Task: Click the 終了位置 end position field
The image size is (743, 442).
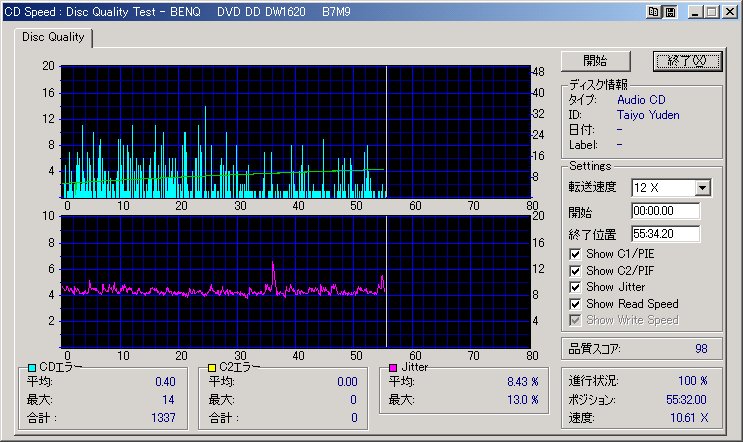Action: [665, 234]
